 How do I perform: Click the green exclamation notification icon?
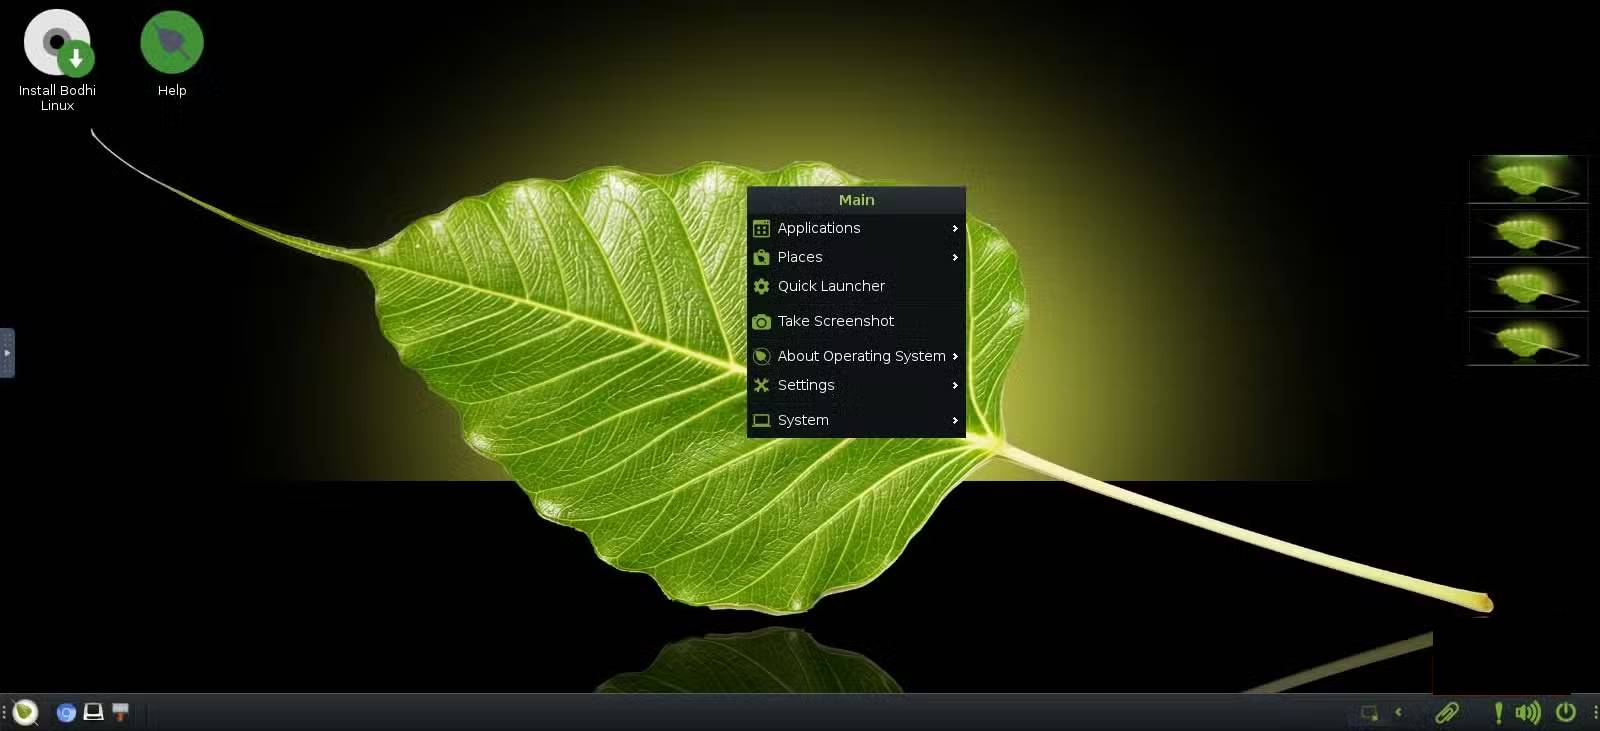(1498, 712)
